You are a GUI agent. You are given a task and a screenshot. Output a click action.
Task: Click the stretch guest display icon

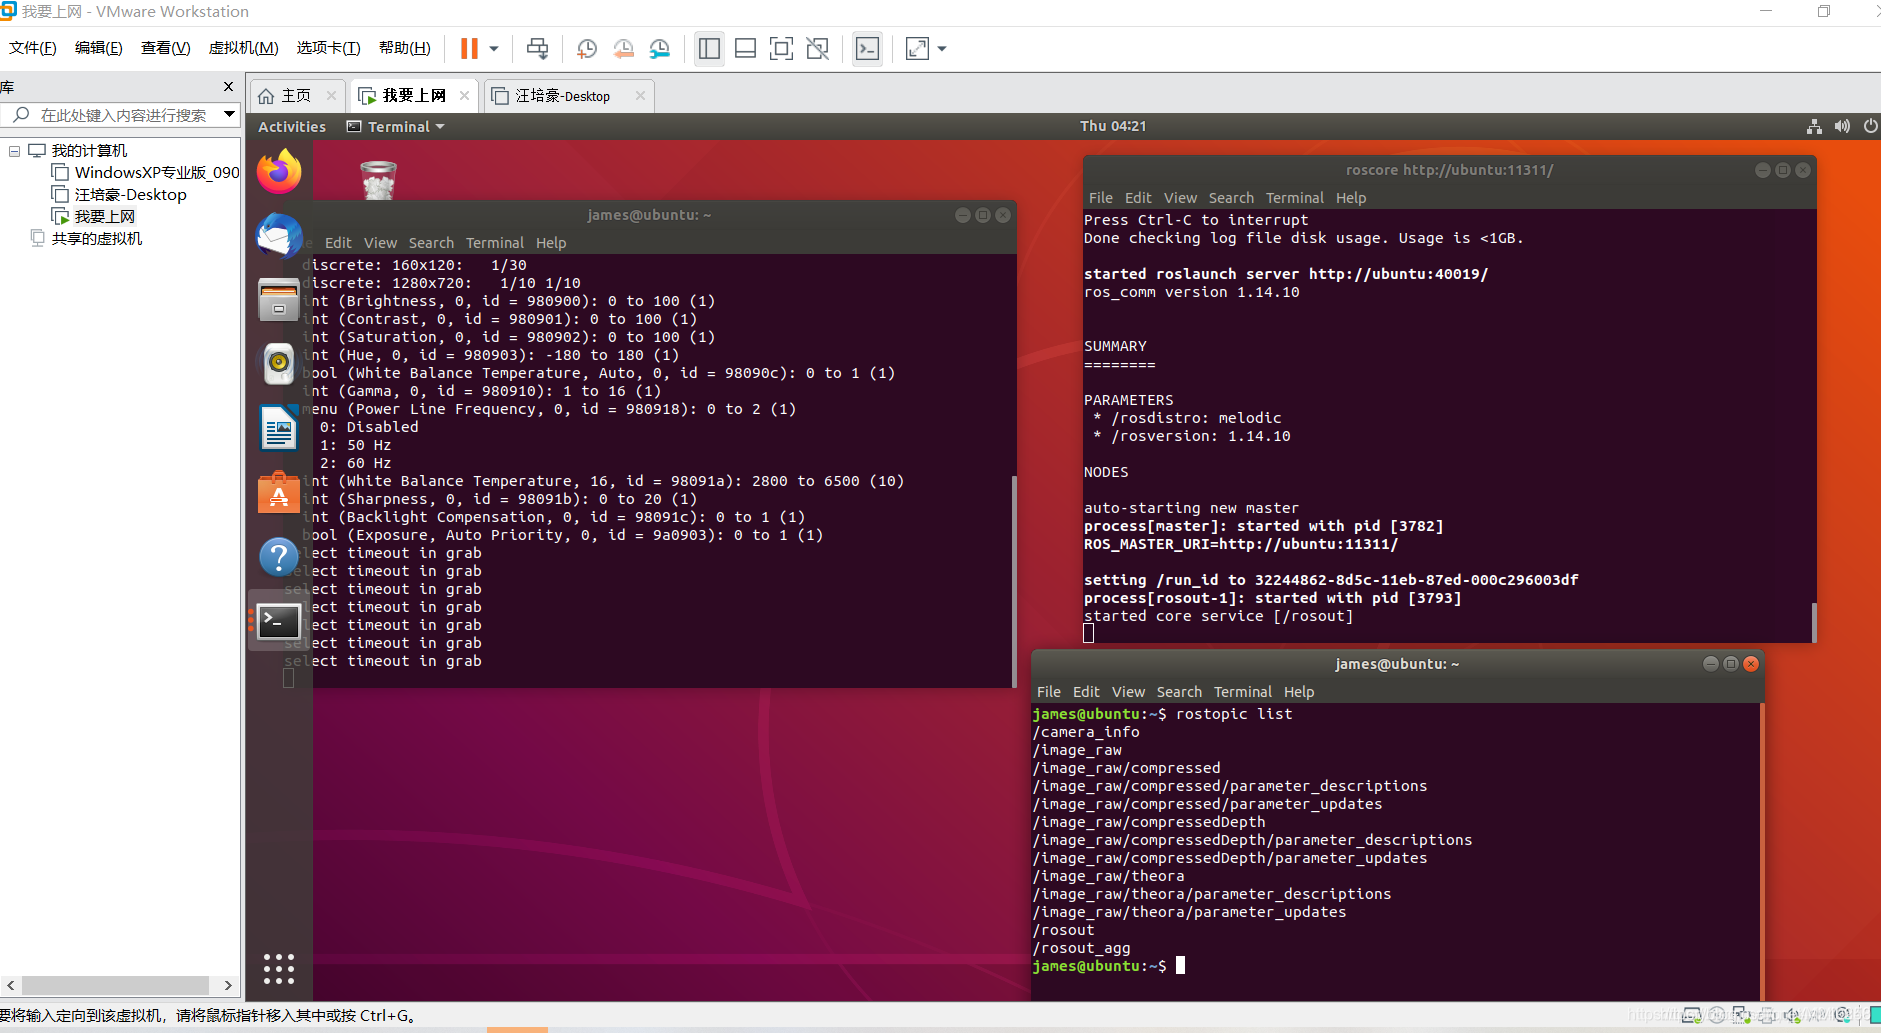pyautogui.click(x=917, y=48)
